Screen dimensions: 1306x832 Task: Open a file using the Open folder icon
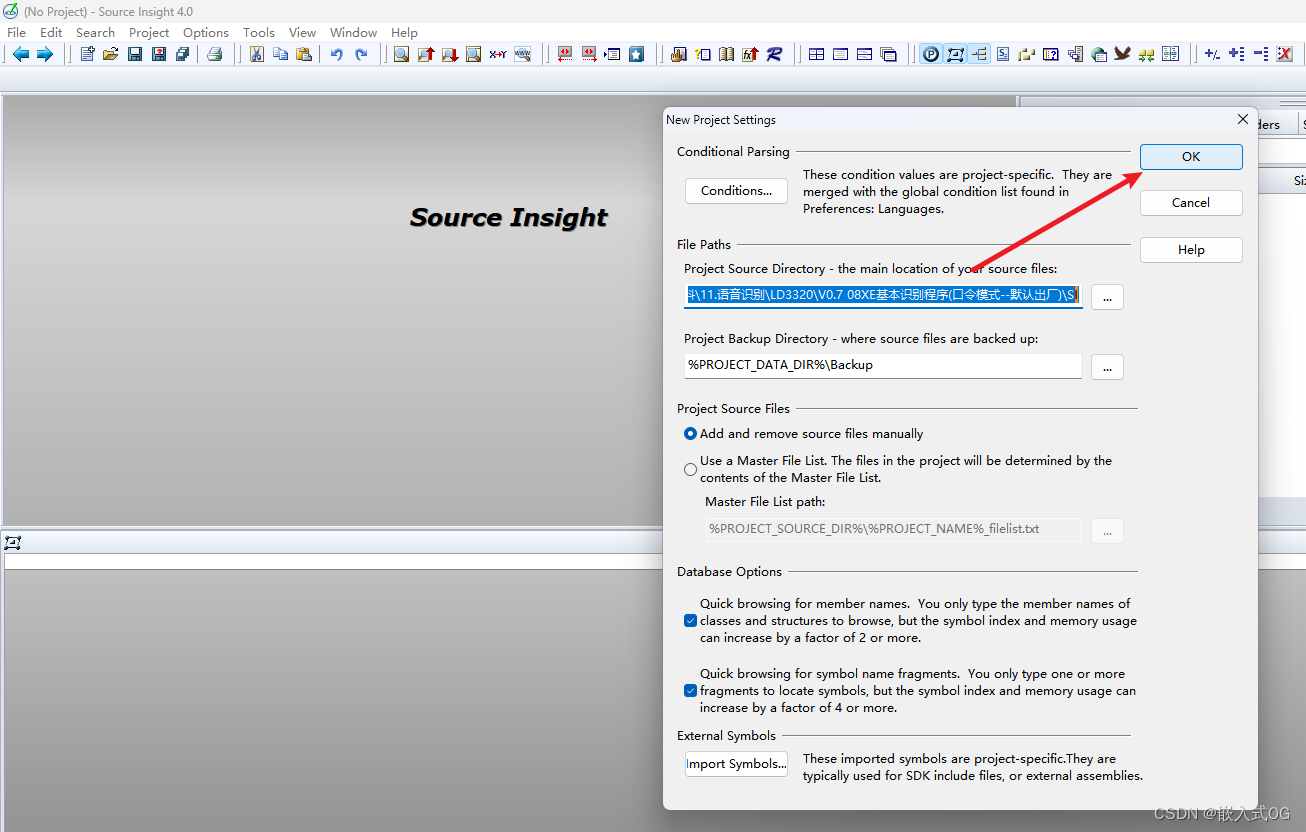point(110,54)
